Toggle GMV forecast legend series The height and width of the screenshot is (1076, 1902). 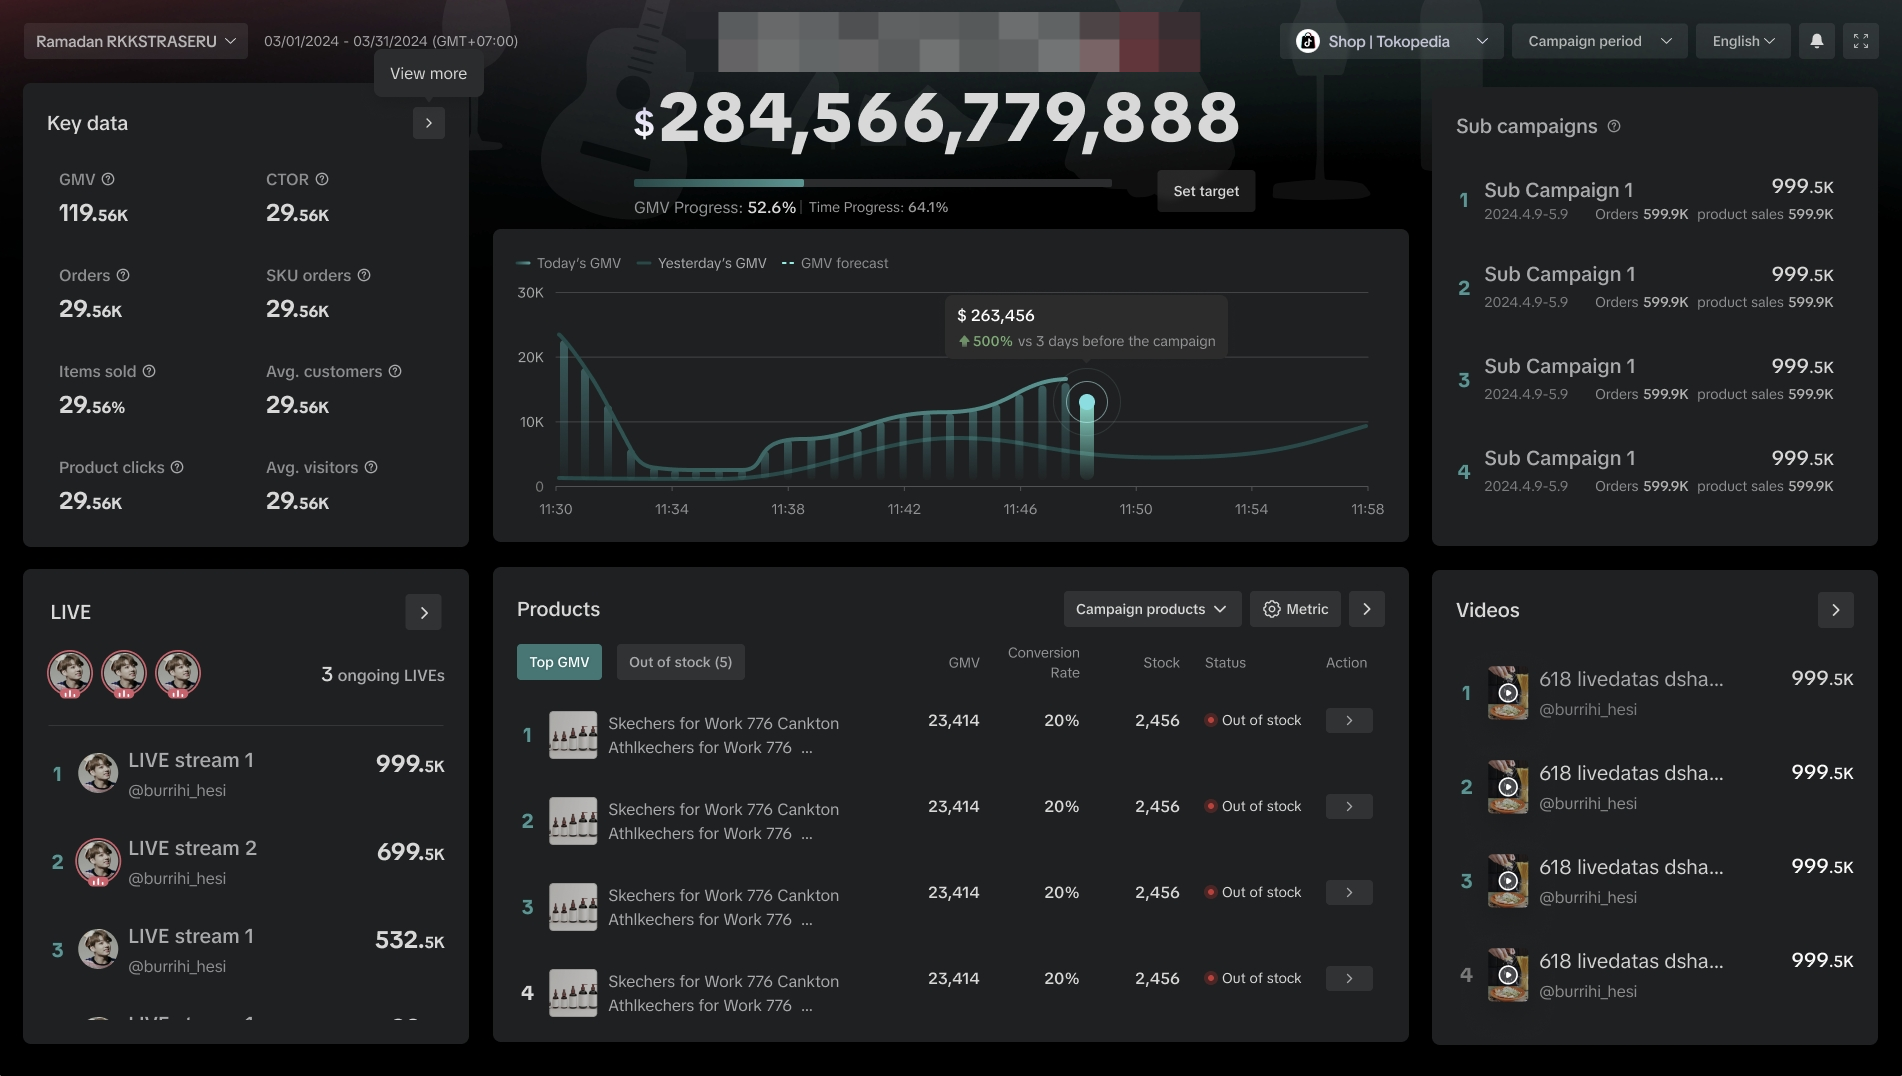pyautogui.click(x=834, y=263)
